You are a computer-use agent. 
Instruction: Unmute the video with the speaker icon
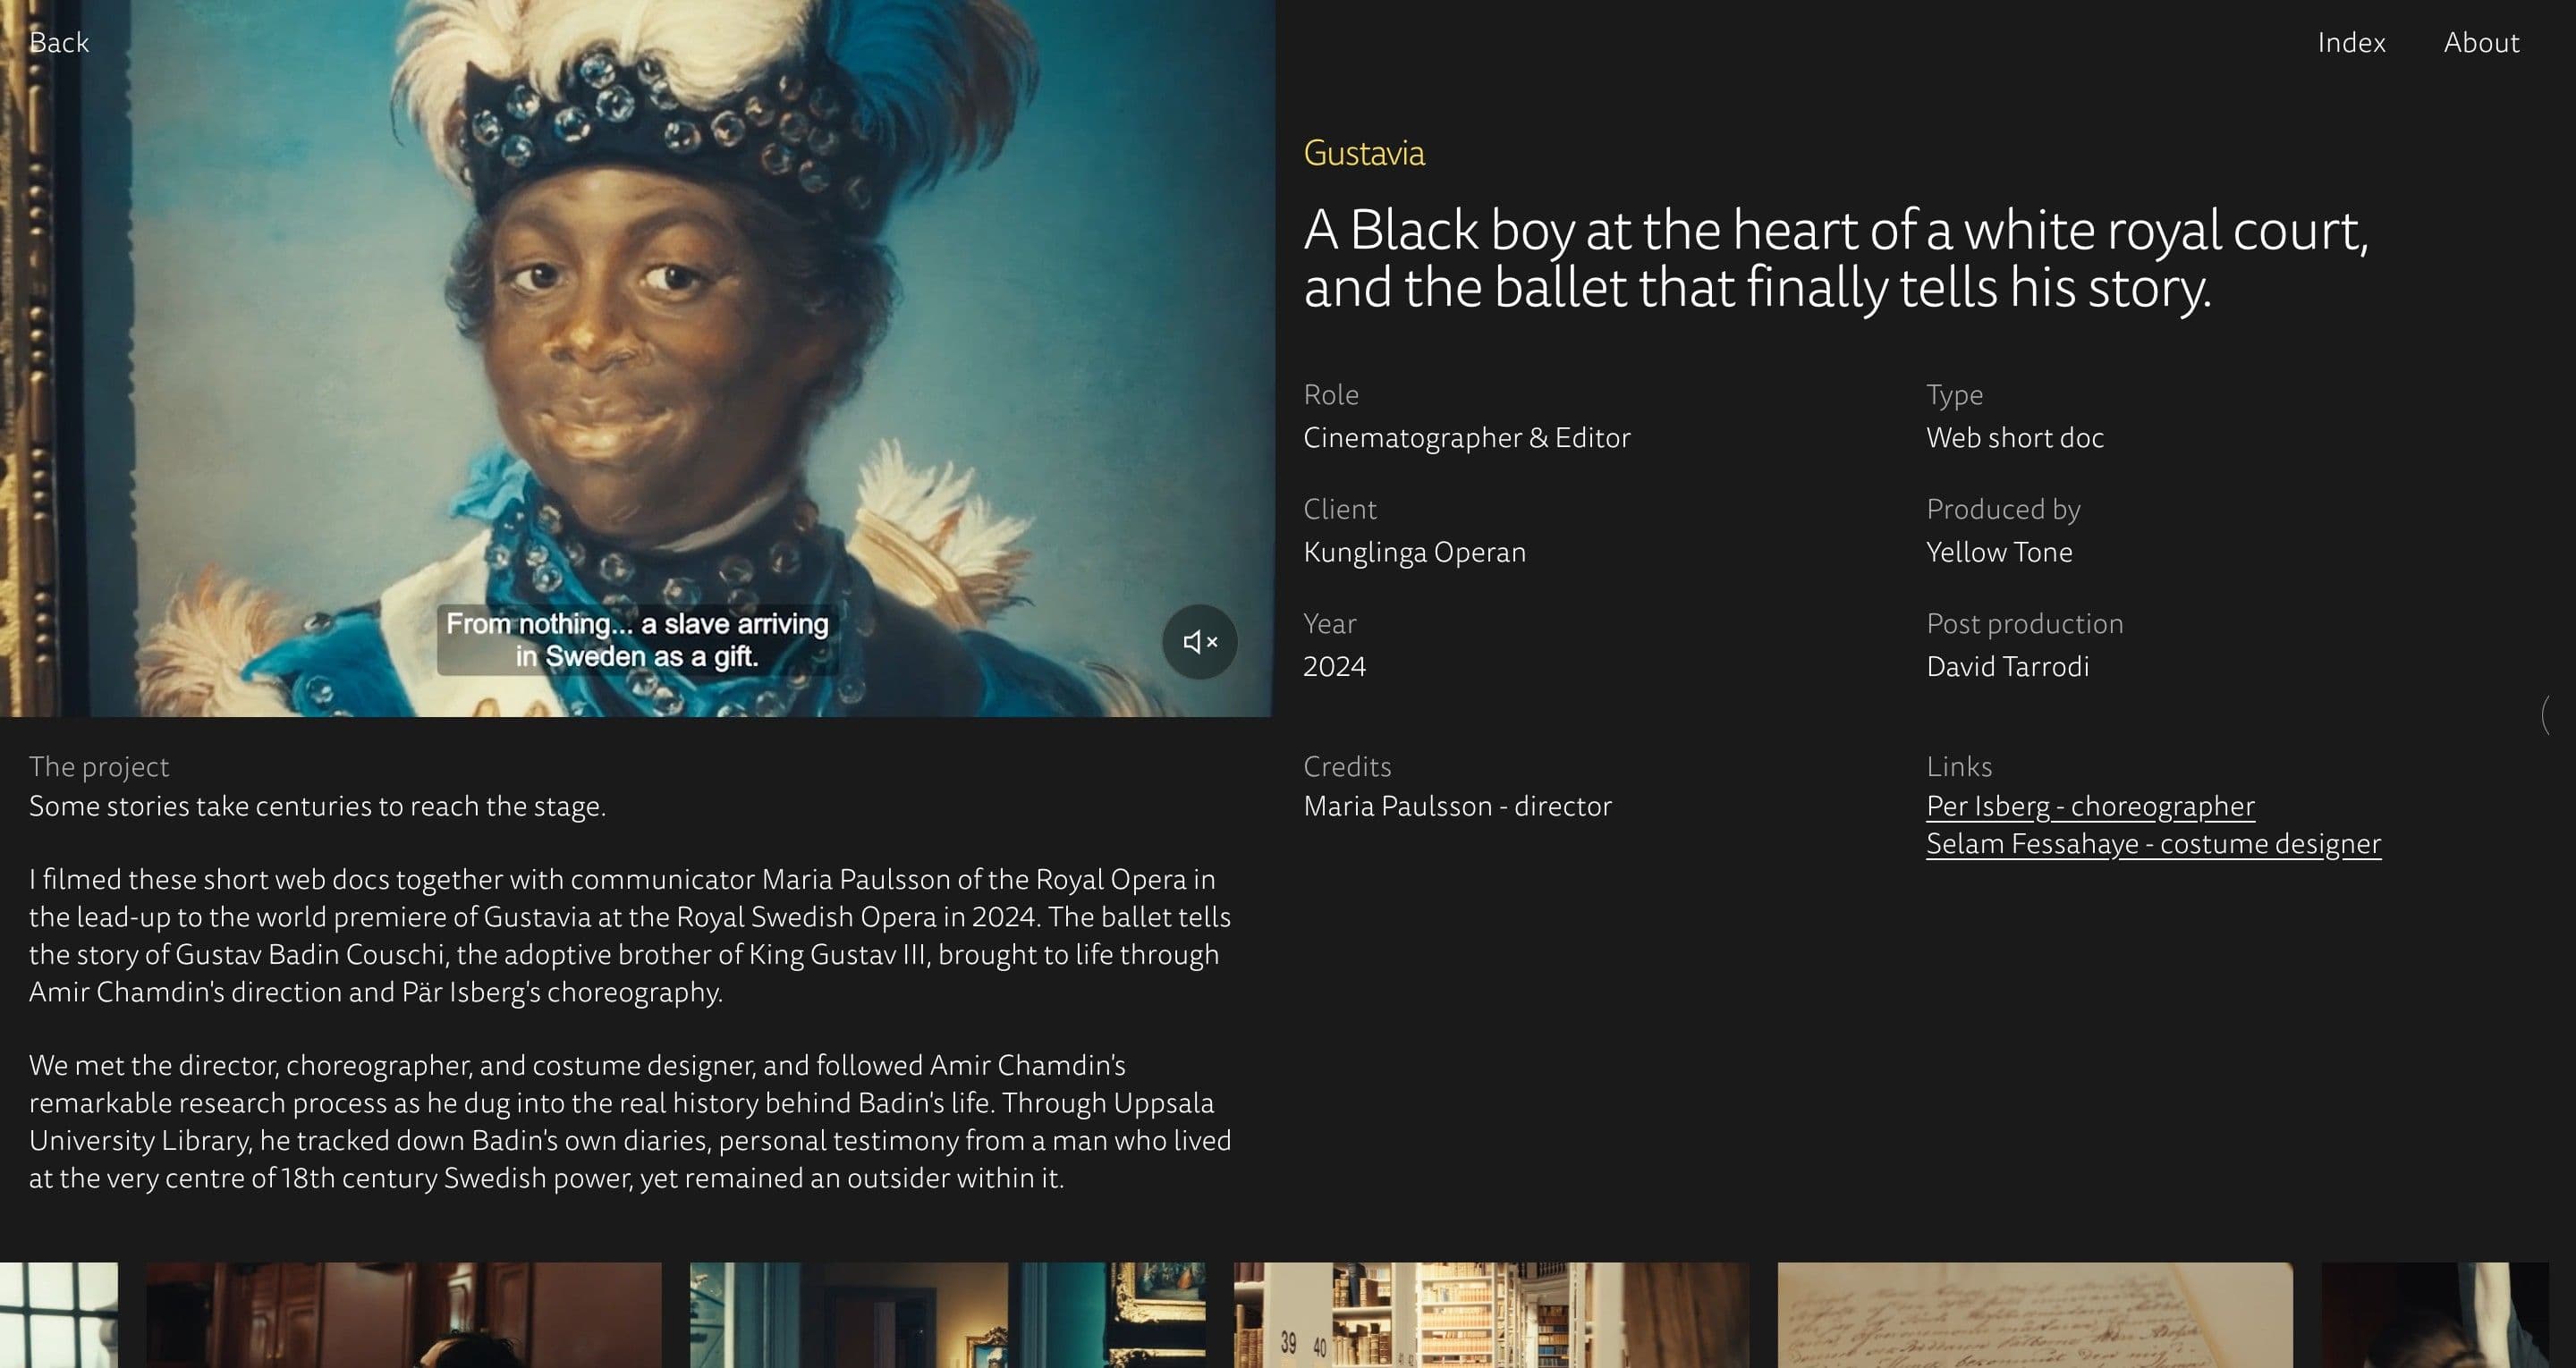coord(1199,642)
